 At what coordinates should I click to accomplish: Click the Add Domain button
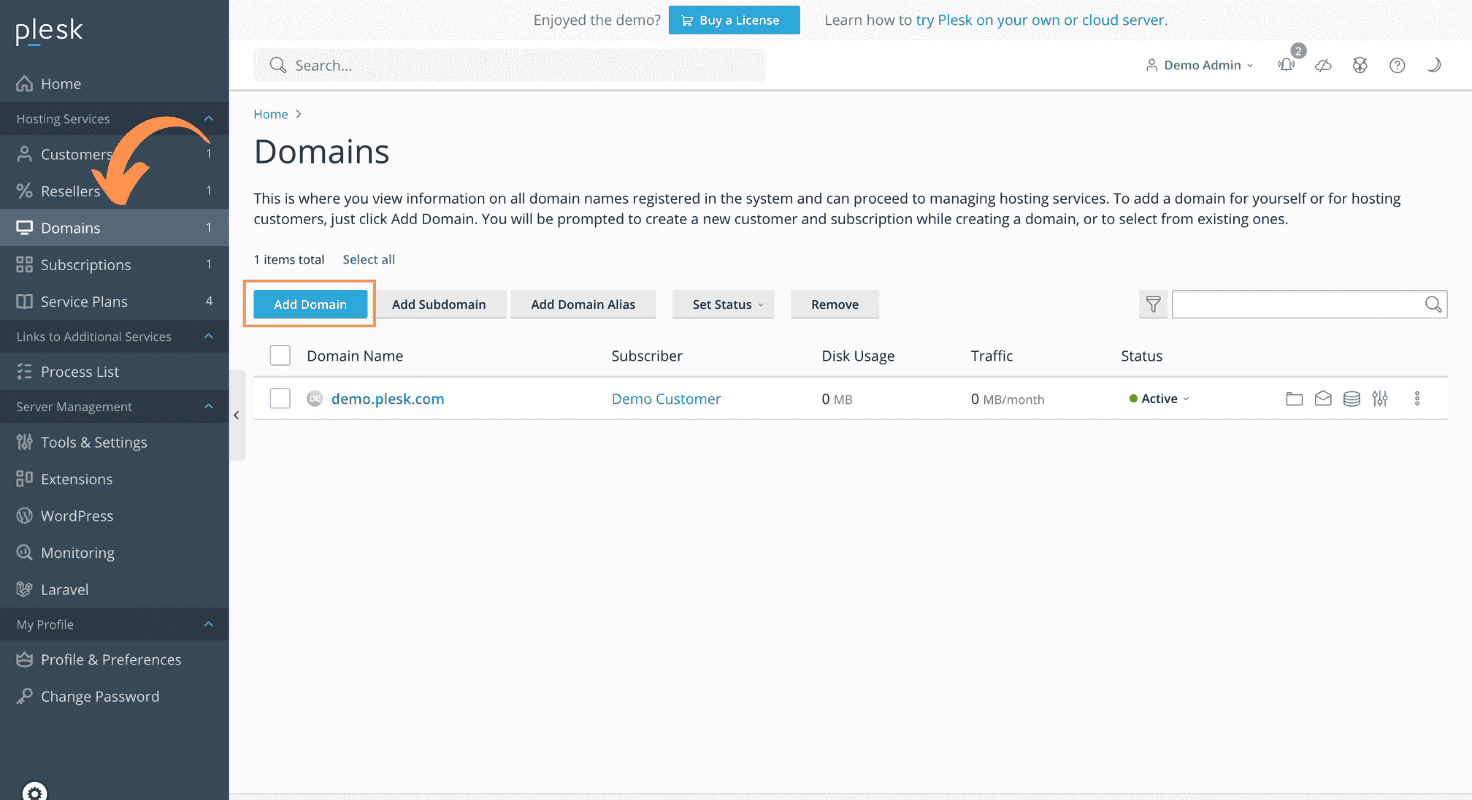point(310,304)
